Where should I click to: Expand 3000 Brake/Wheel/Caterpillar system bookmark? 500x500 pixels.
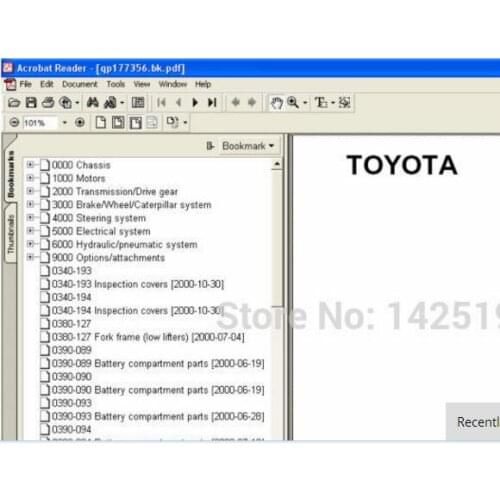30,204
